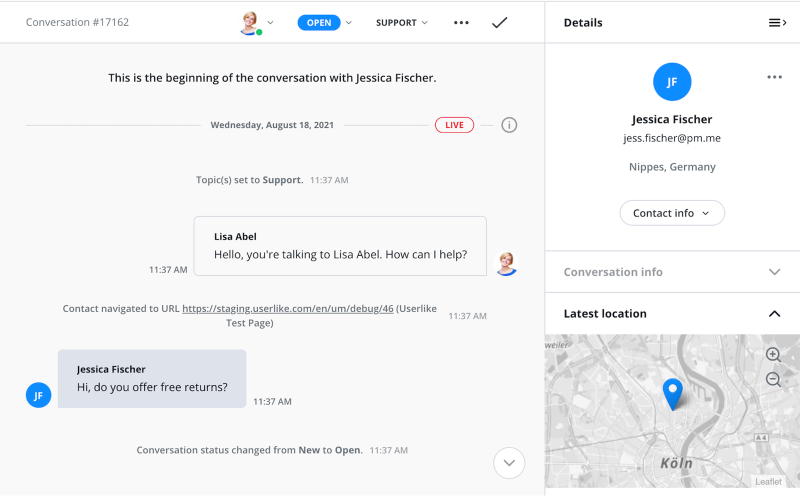This screenshot has width=800, height=496.
Task: Expand the Conversation info section
Action: (x=672, y=272)
